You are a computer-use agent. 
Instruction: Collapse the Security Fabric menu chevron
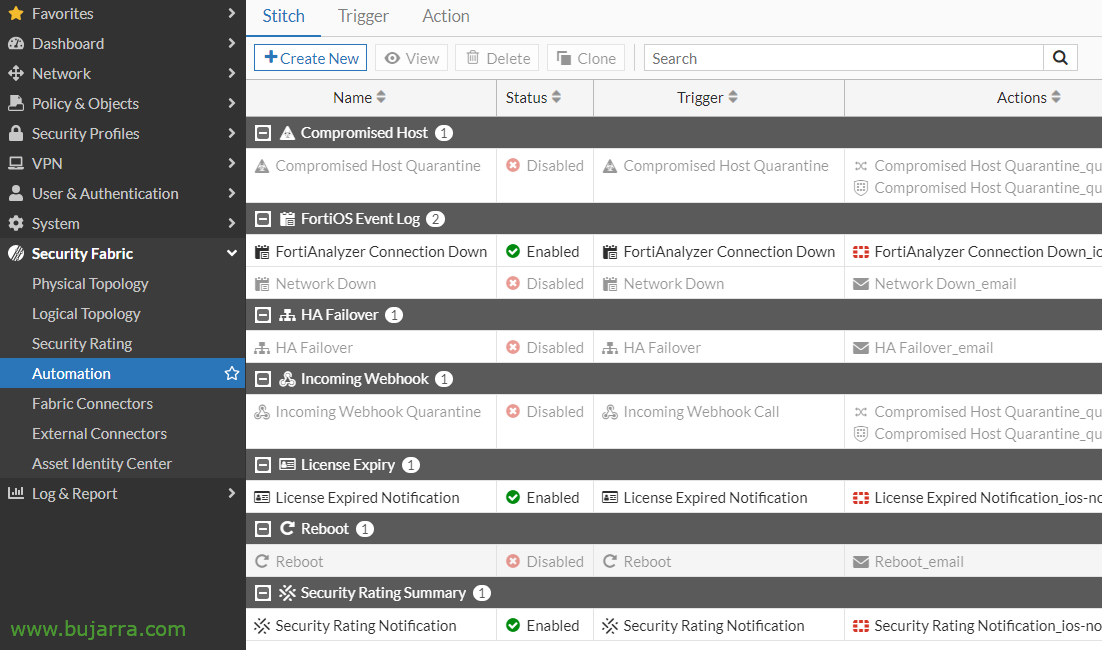pos(231,253)
